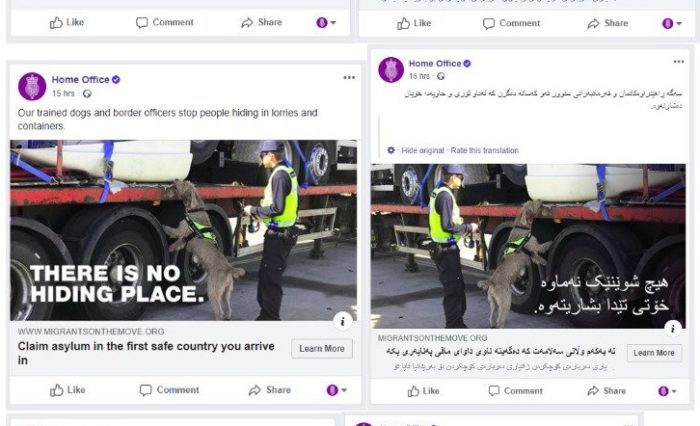This screenshot has height=426, width=700.
Task: Open ad info icon on English post image
Action: (342, 321)
